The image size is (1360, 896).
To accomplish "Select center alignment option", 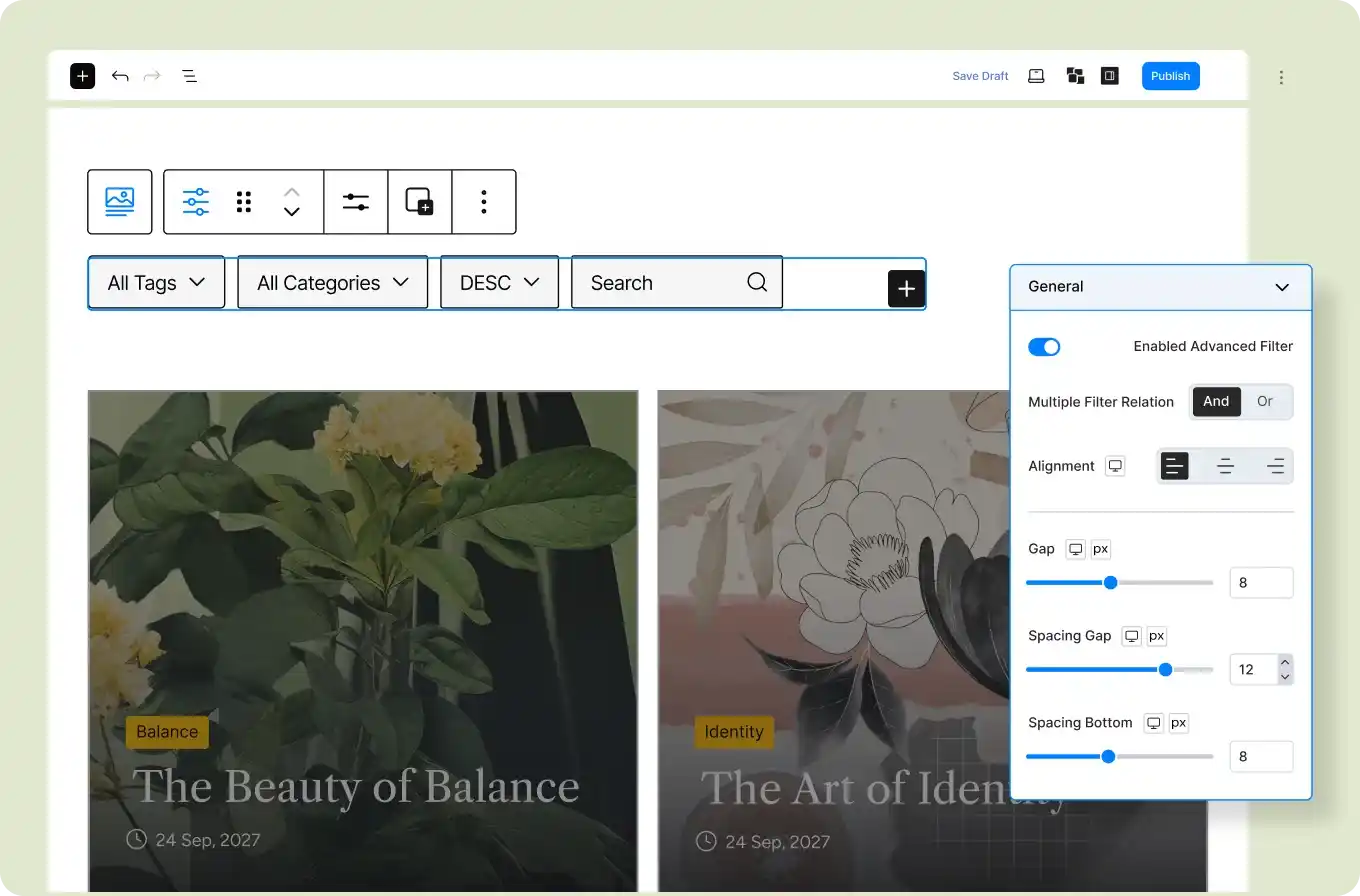I will click(x=1225, y=466).
